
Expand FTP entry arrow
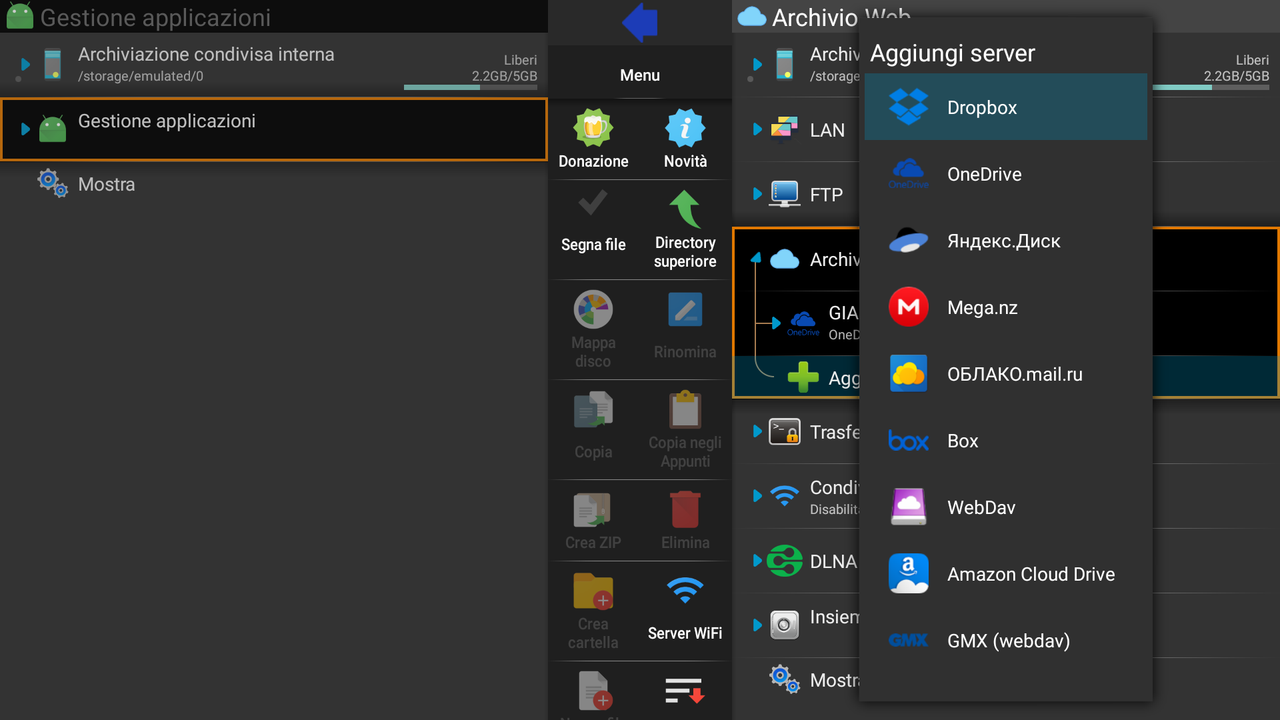[757, 194]
